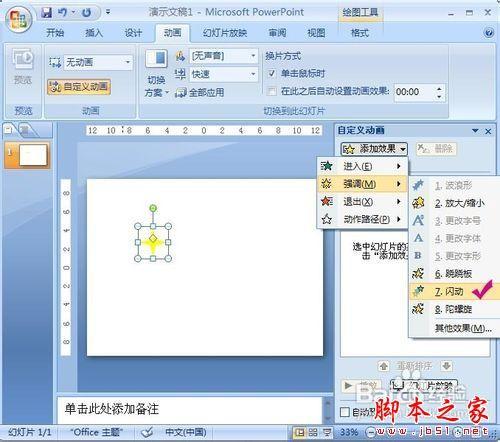
Task: Click move up reorder arrow icon
Action: coord(384,366)
